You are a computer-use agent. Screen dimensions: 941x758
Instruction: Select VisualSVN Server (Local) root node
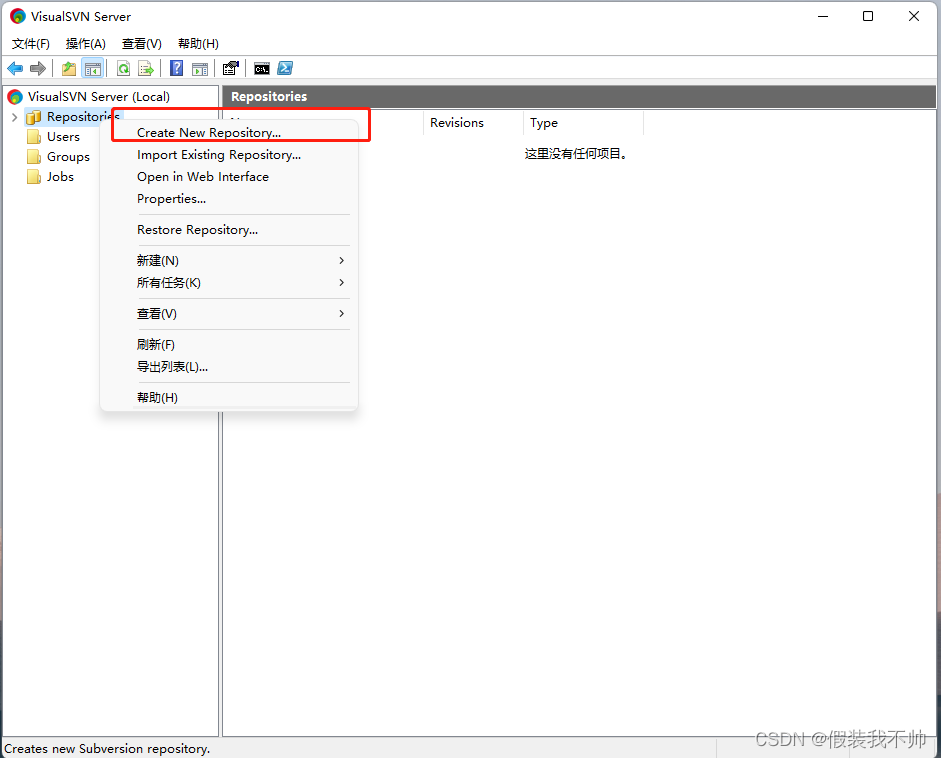98,97
